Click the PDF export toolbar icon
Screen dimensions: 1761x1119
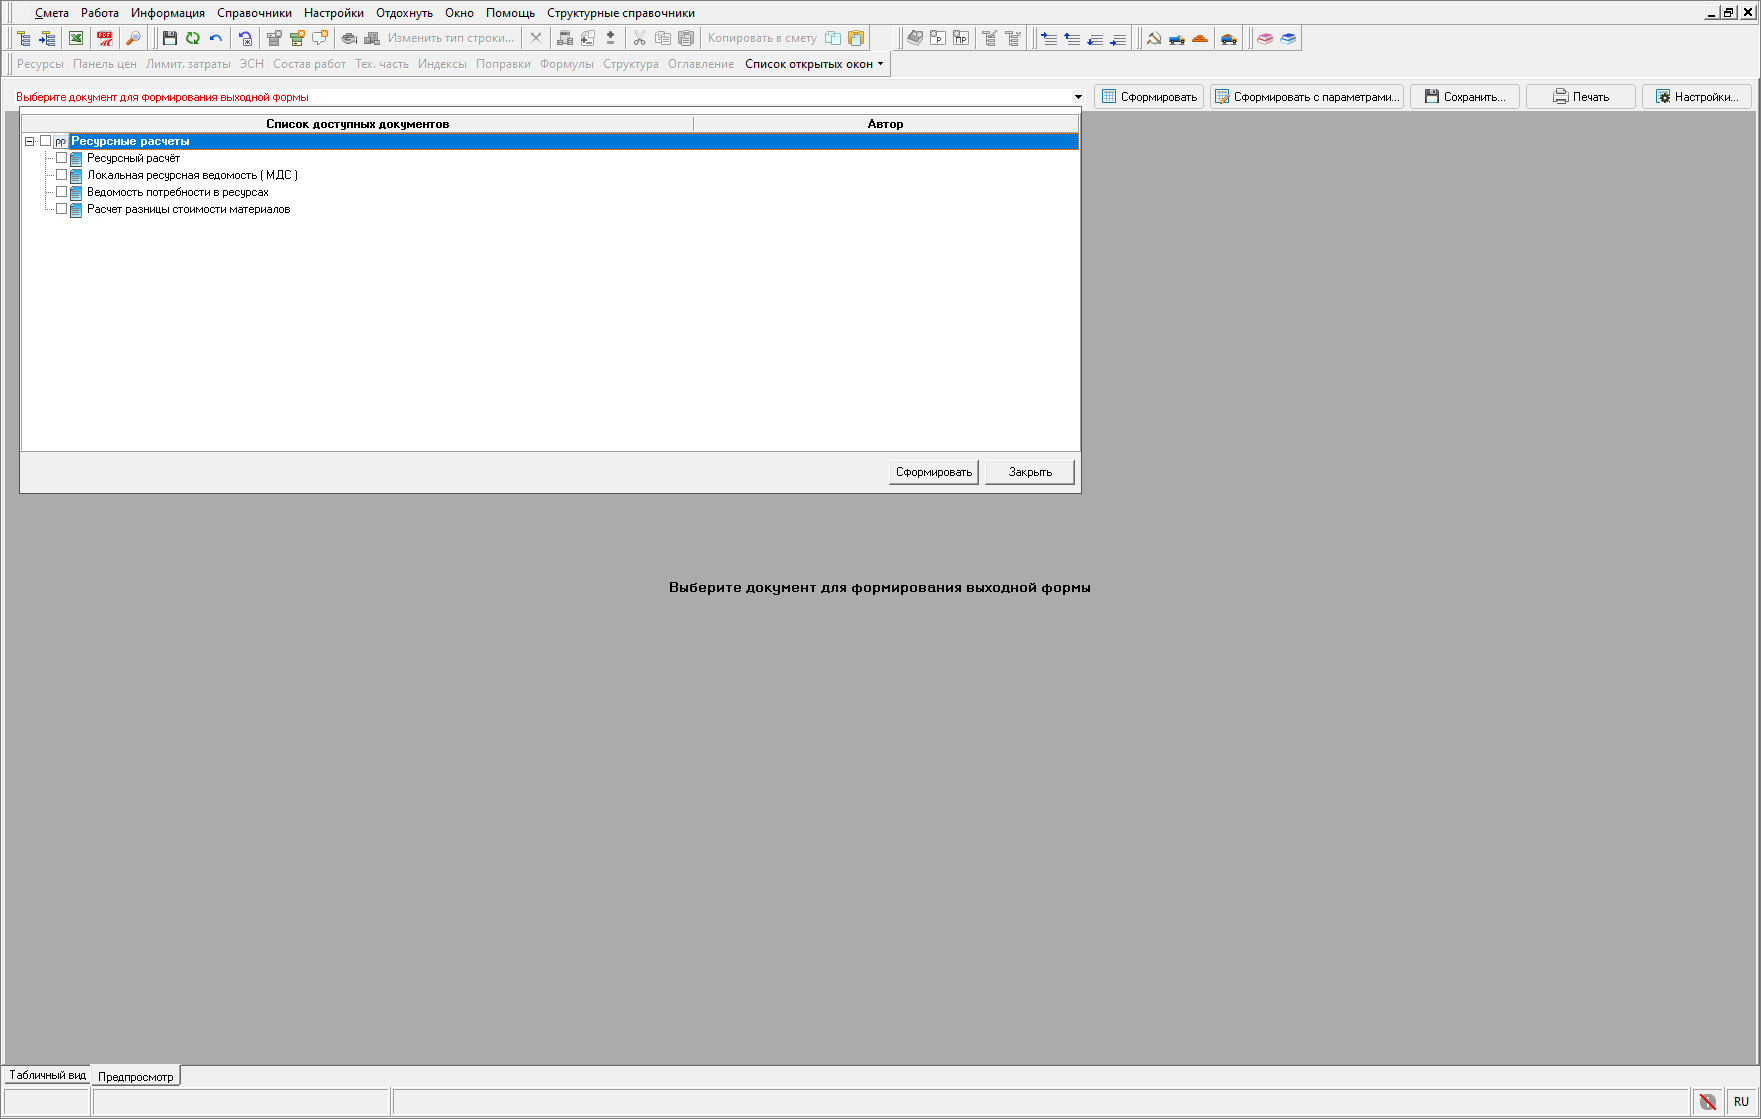pyautogui.click(x=104, y=38)
